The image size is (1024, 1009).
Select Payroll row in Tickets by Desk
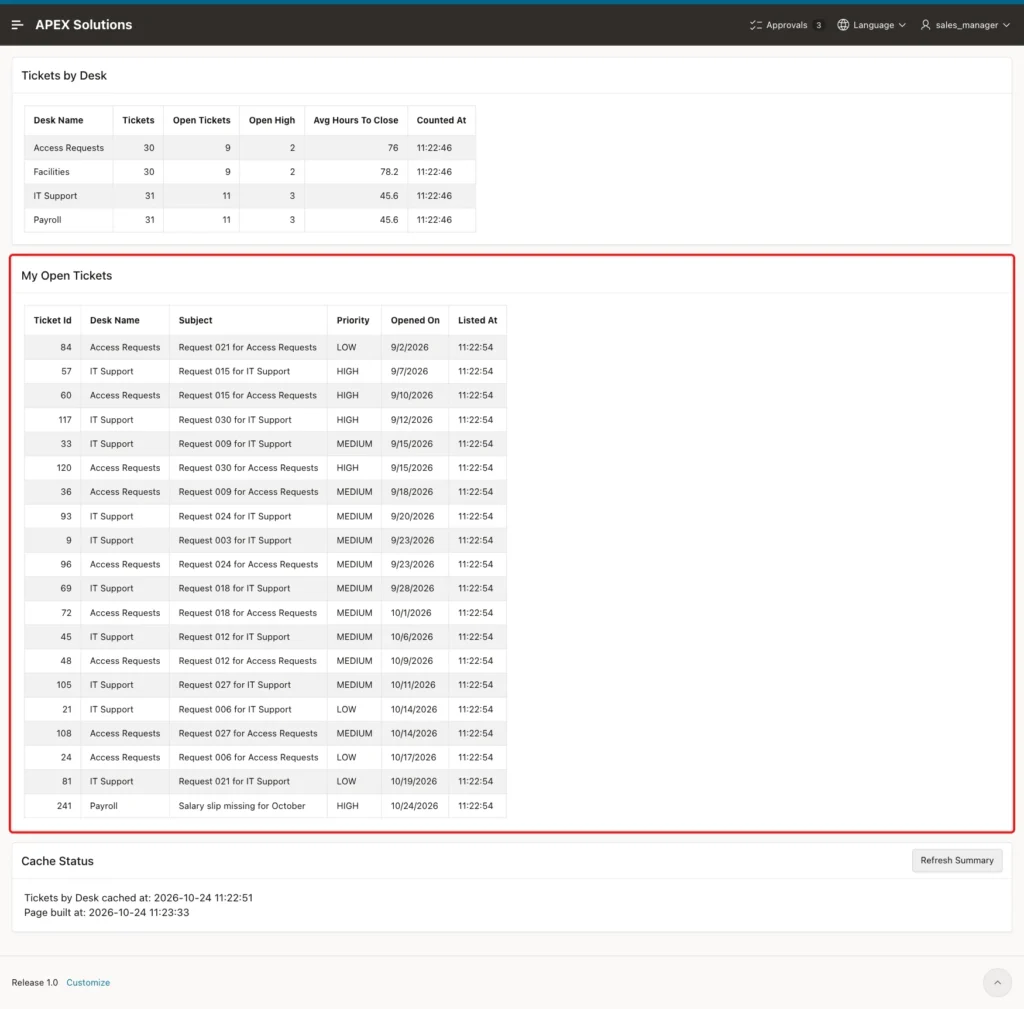[250, 219]
